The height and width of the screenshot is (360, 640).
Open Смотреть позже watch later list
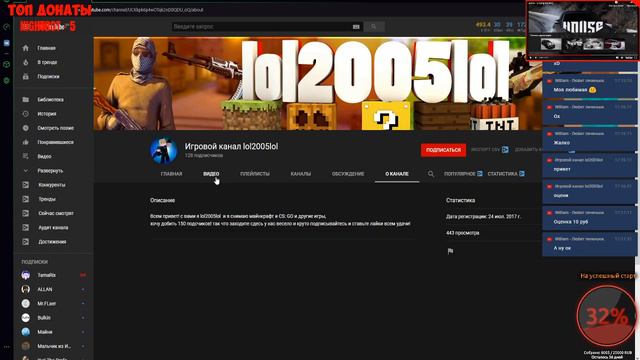[x=55, y=128]
